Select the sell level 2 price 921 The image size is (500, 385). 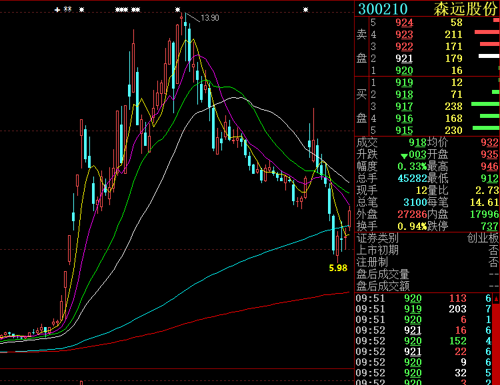(404, 59)
